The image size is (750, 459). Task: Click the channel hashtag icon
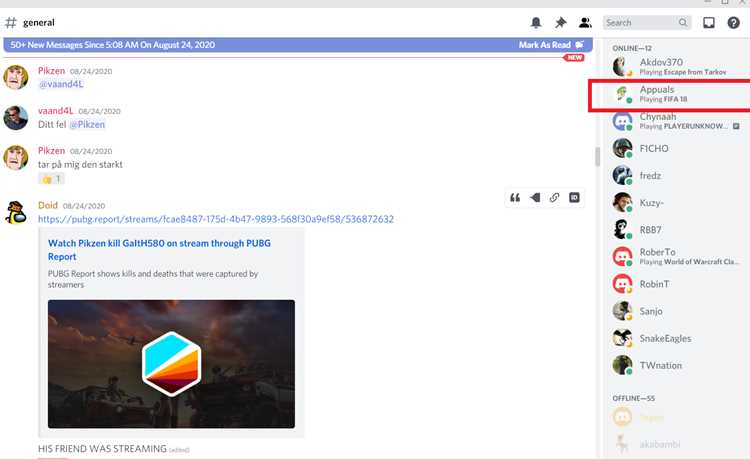[11, 22]
